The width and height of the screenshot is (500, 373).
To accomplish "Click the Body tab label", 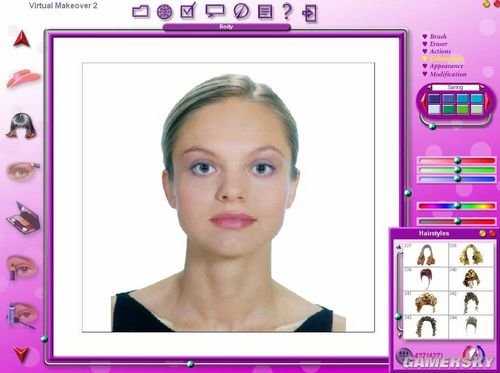I will 226,27.
